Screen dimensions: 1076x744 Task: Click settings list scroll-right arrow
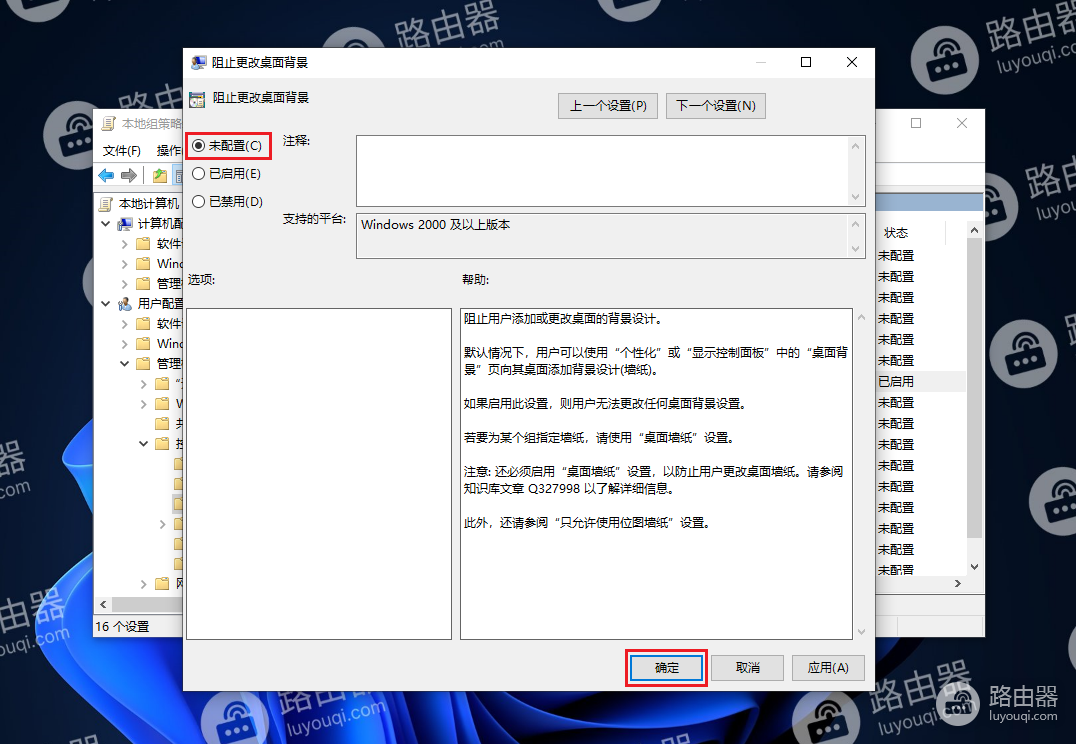[x=958, y=583]
